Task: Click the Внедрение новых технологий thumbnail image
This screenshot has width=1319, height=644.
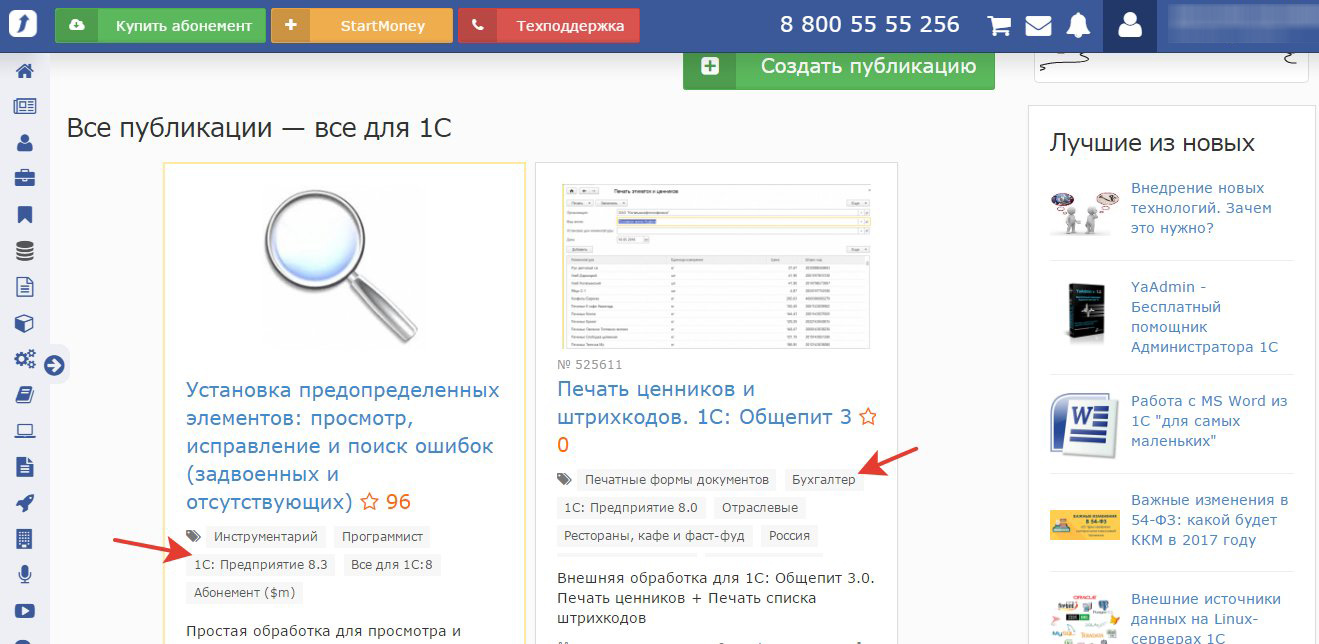Action: [1083, 212]
